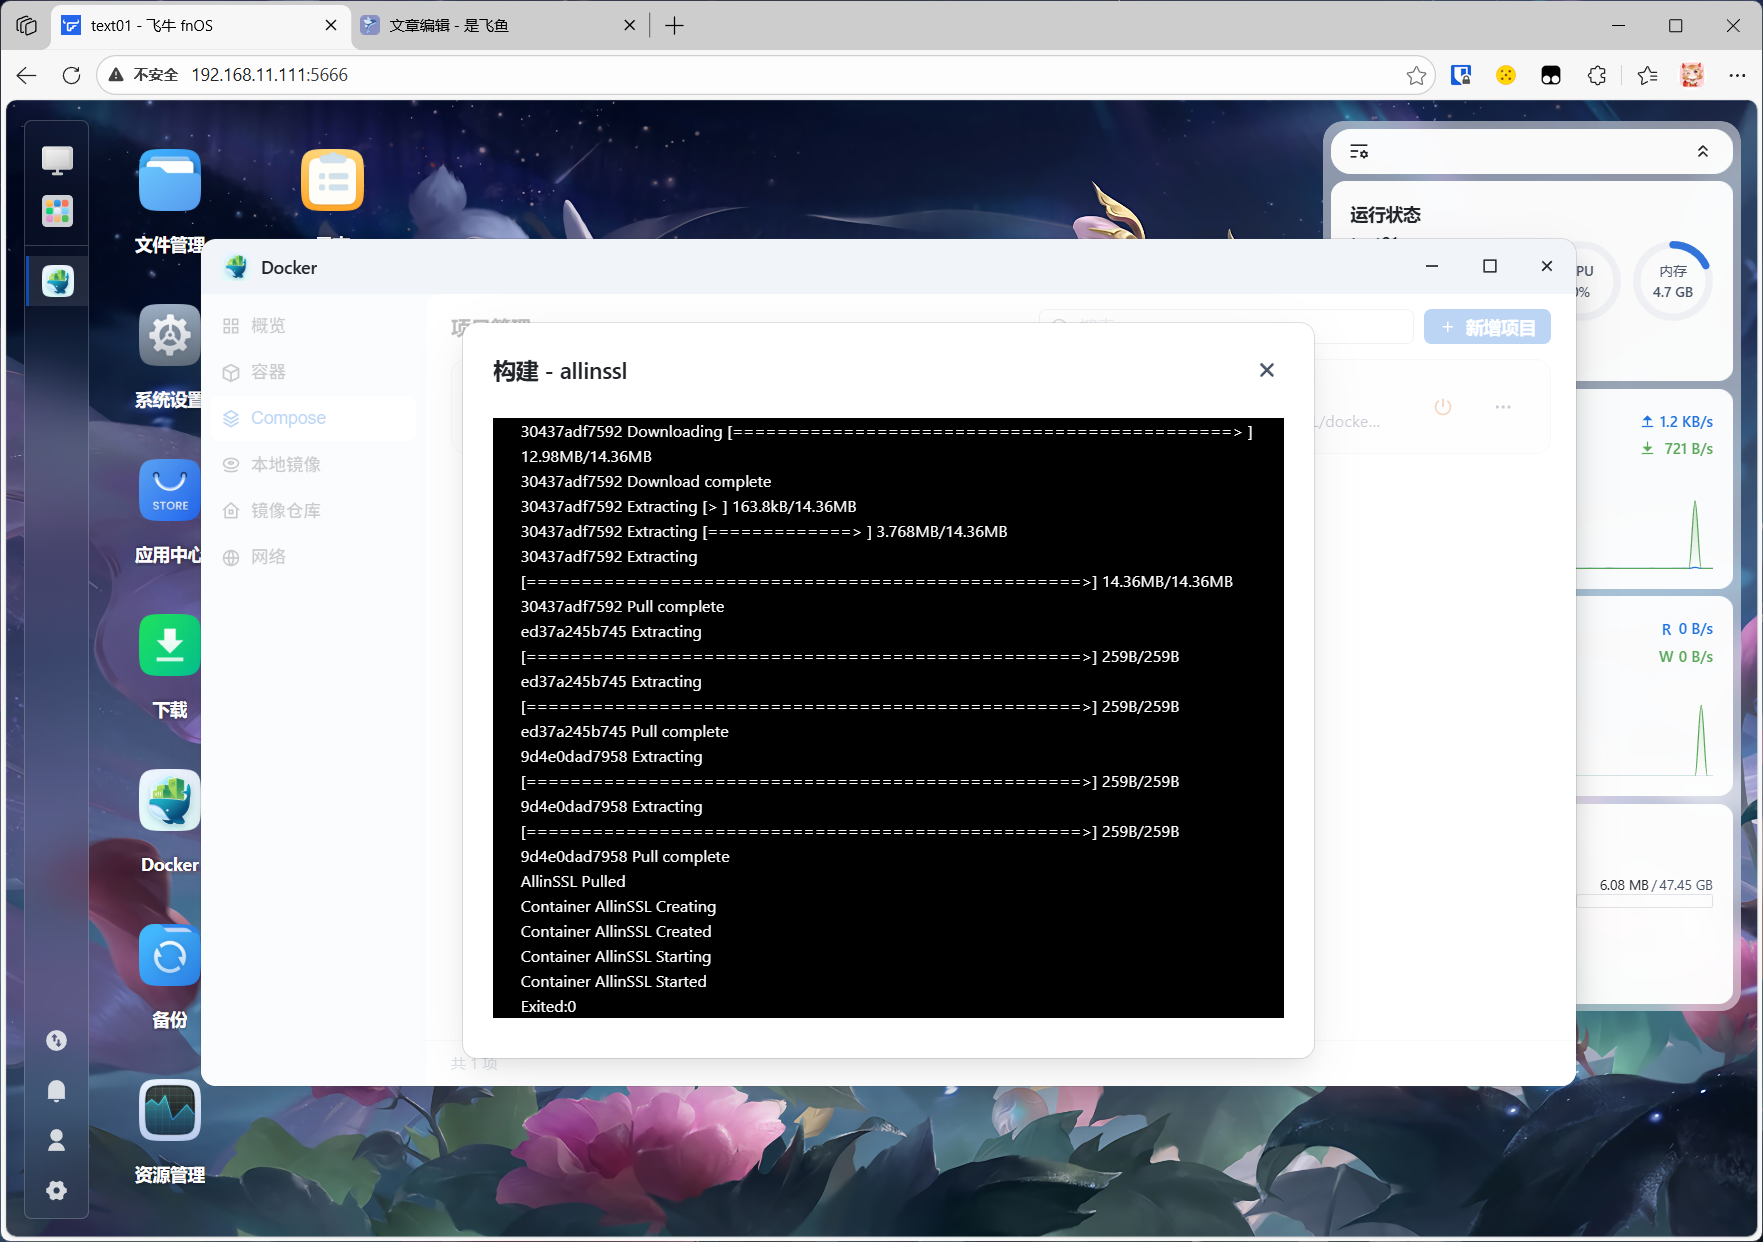The height and width of the screenshot is (1242, 1763).
Task: Open the project more options ellipsis
Action: (1502, 407)
